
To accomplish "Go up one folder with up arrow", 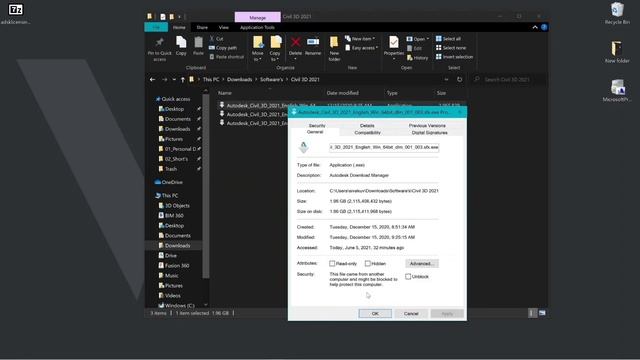I will (182, 80).
